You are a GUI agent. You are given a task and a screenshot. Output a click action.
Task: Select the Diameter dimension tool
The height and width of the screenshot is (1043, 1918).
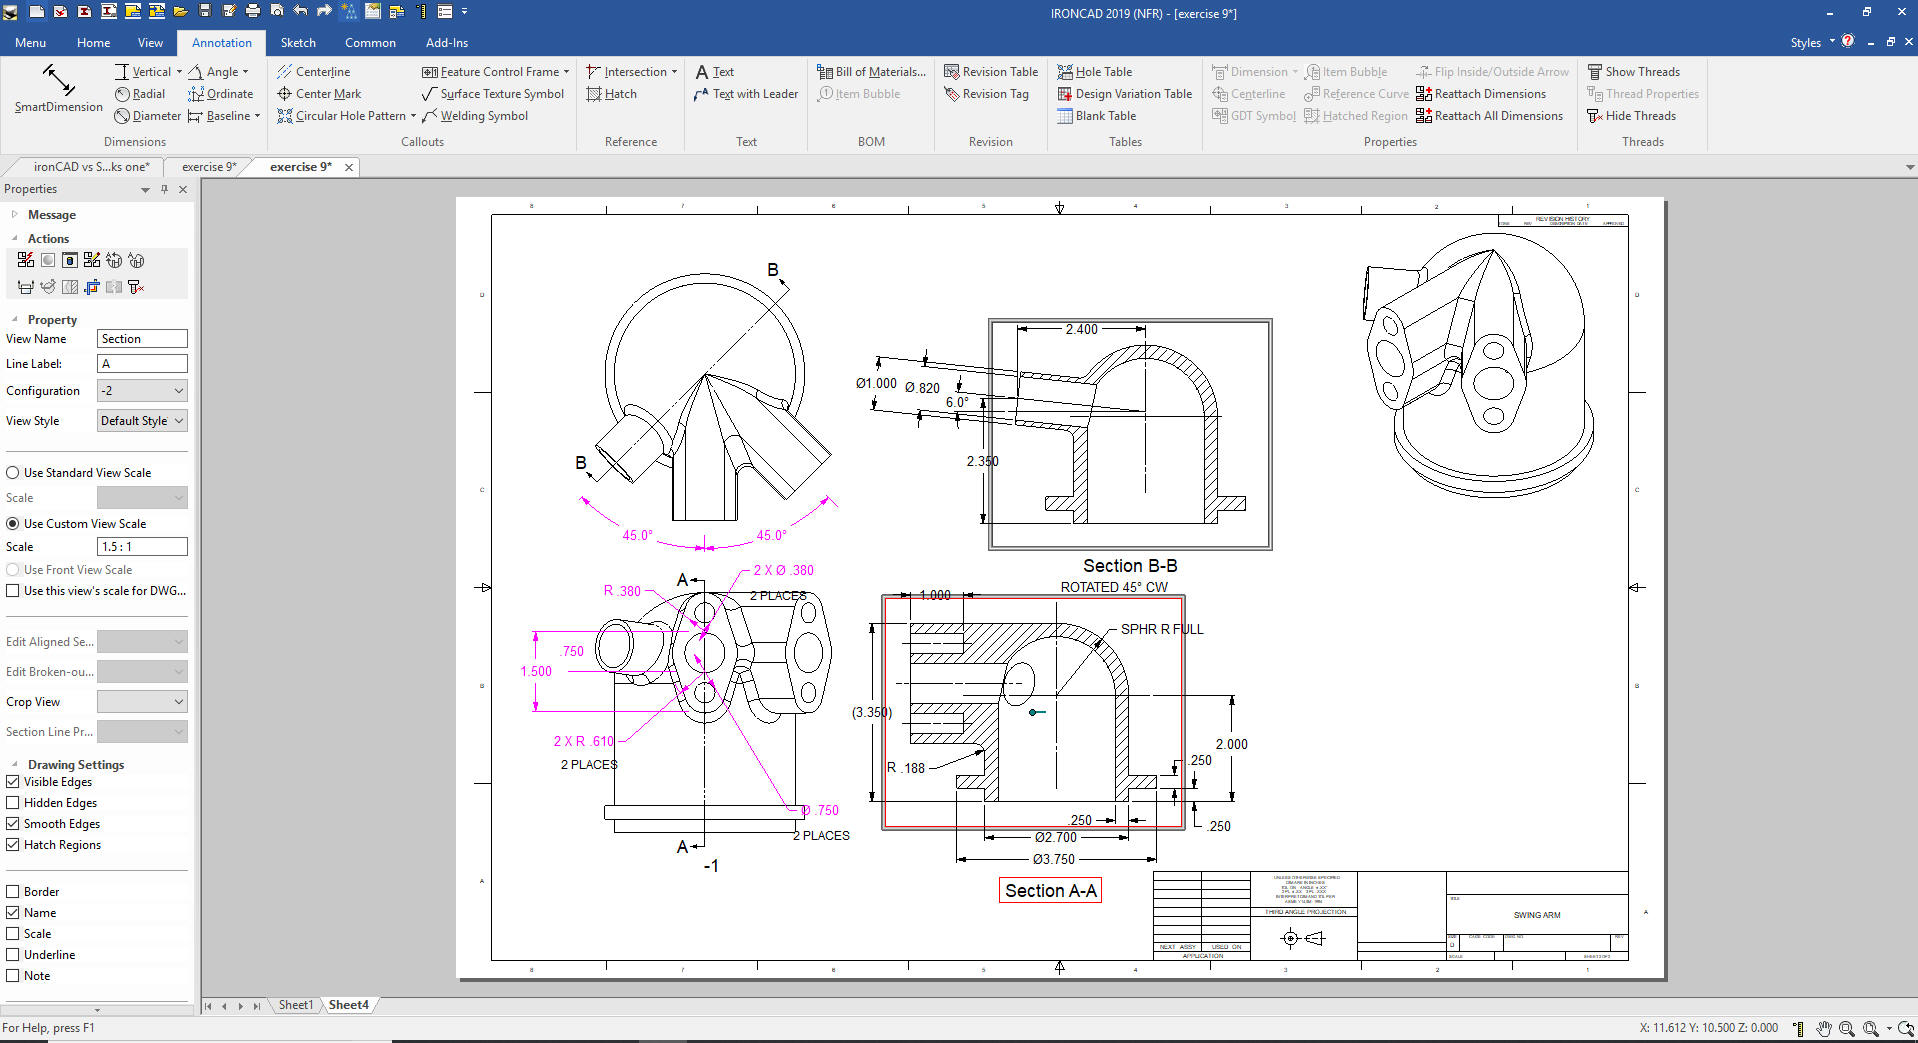click(x=147, y=116)
